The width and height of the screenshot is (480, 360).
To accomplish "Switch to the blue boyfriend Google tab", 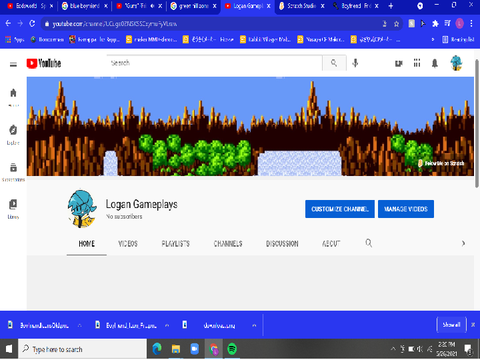I will tap(85, 6).
